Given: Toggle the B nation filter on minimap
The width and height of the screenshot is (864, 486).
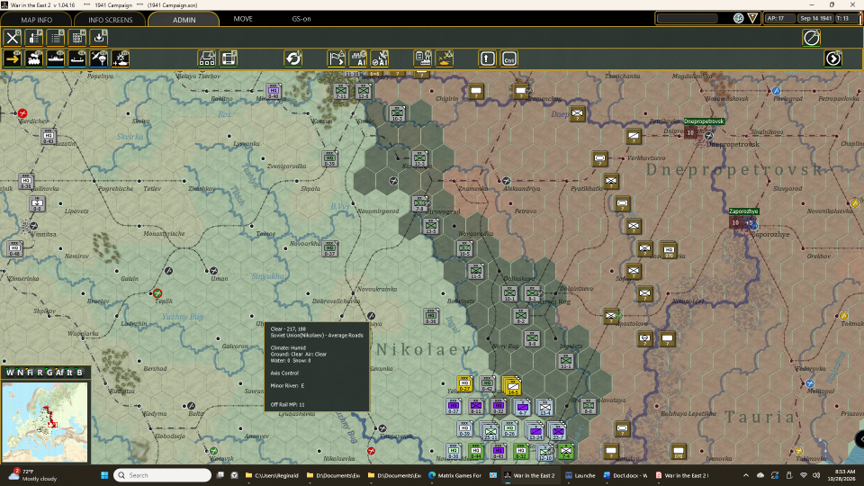Looking at the screenshot, I should point(79,372).
